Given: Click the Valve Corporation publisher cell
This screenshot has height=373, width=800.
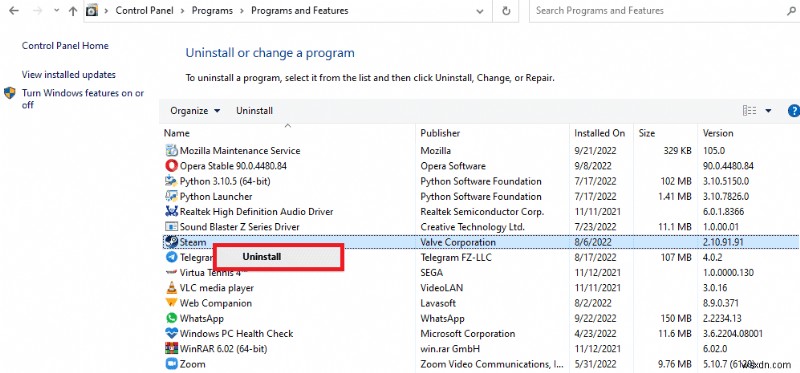Looking at the screenshot, I should click(458, 242).
